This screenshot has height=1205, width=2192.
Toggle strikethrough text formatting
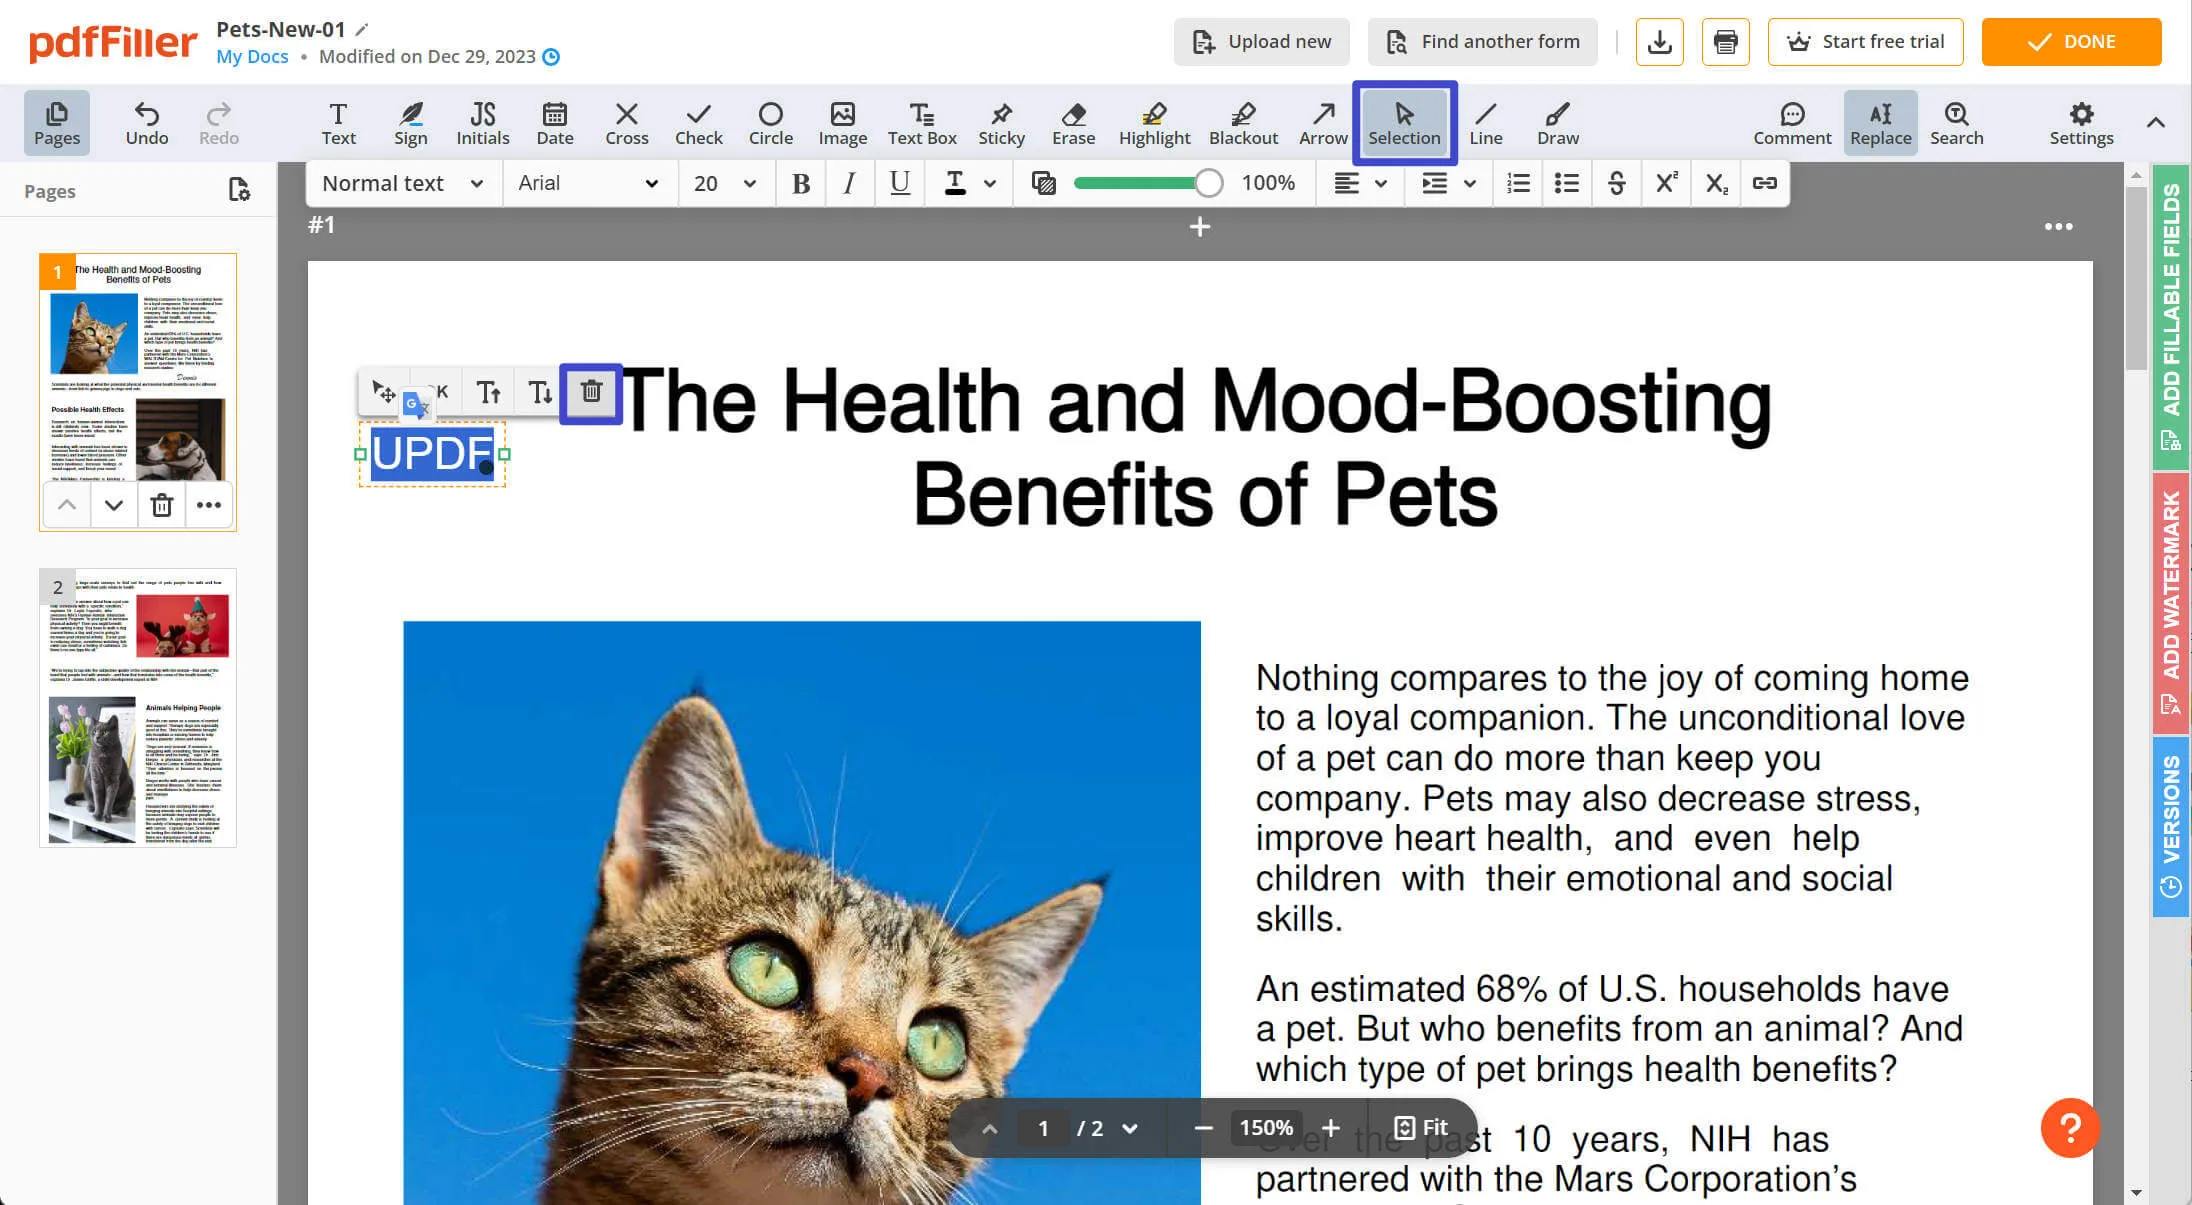click(1618, 183)
